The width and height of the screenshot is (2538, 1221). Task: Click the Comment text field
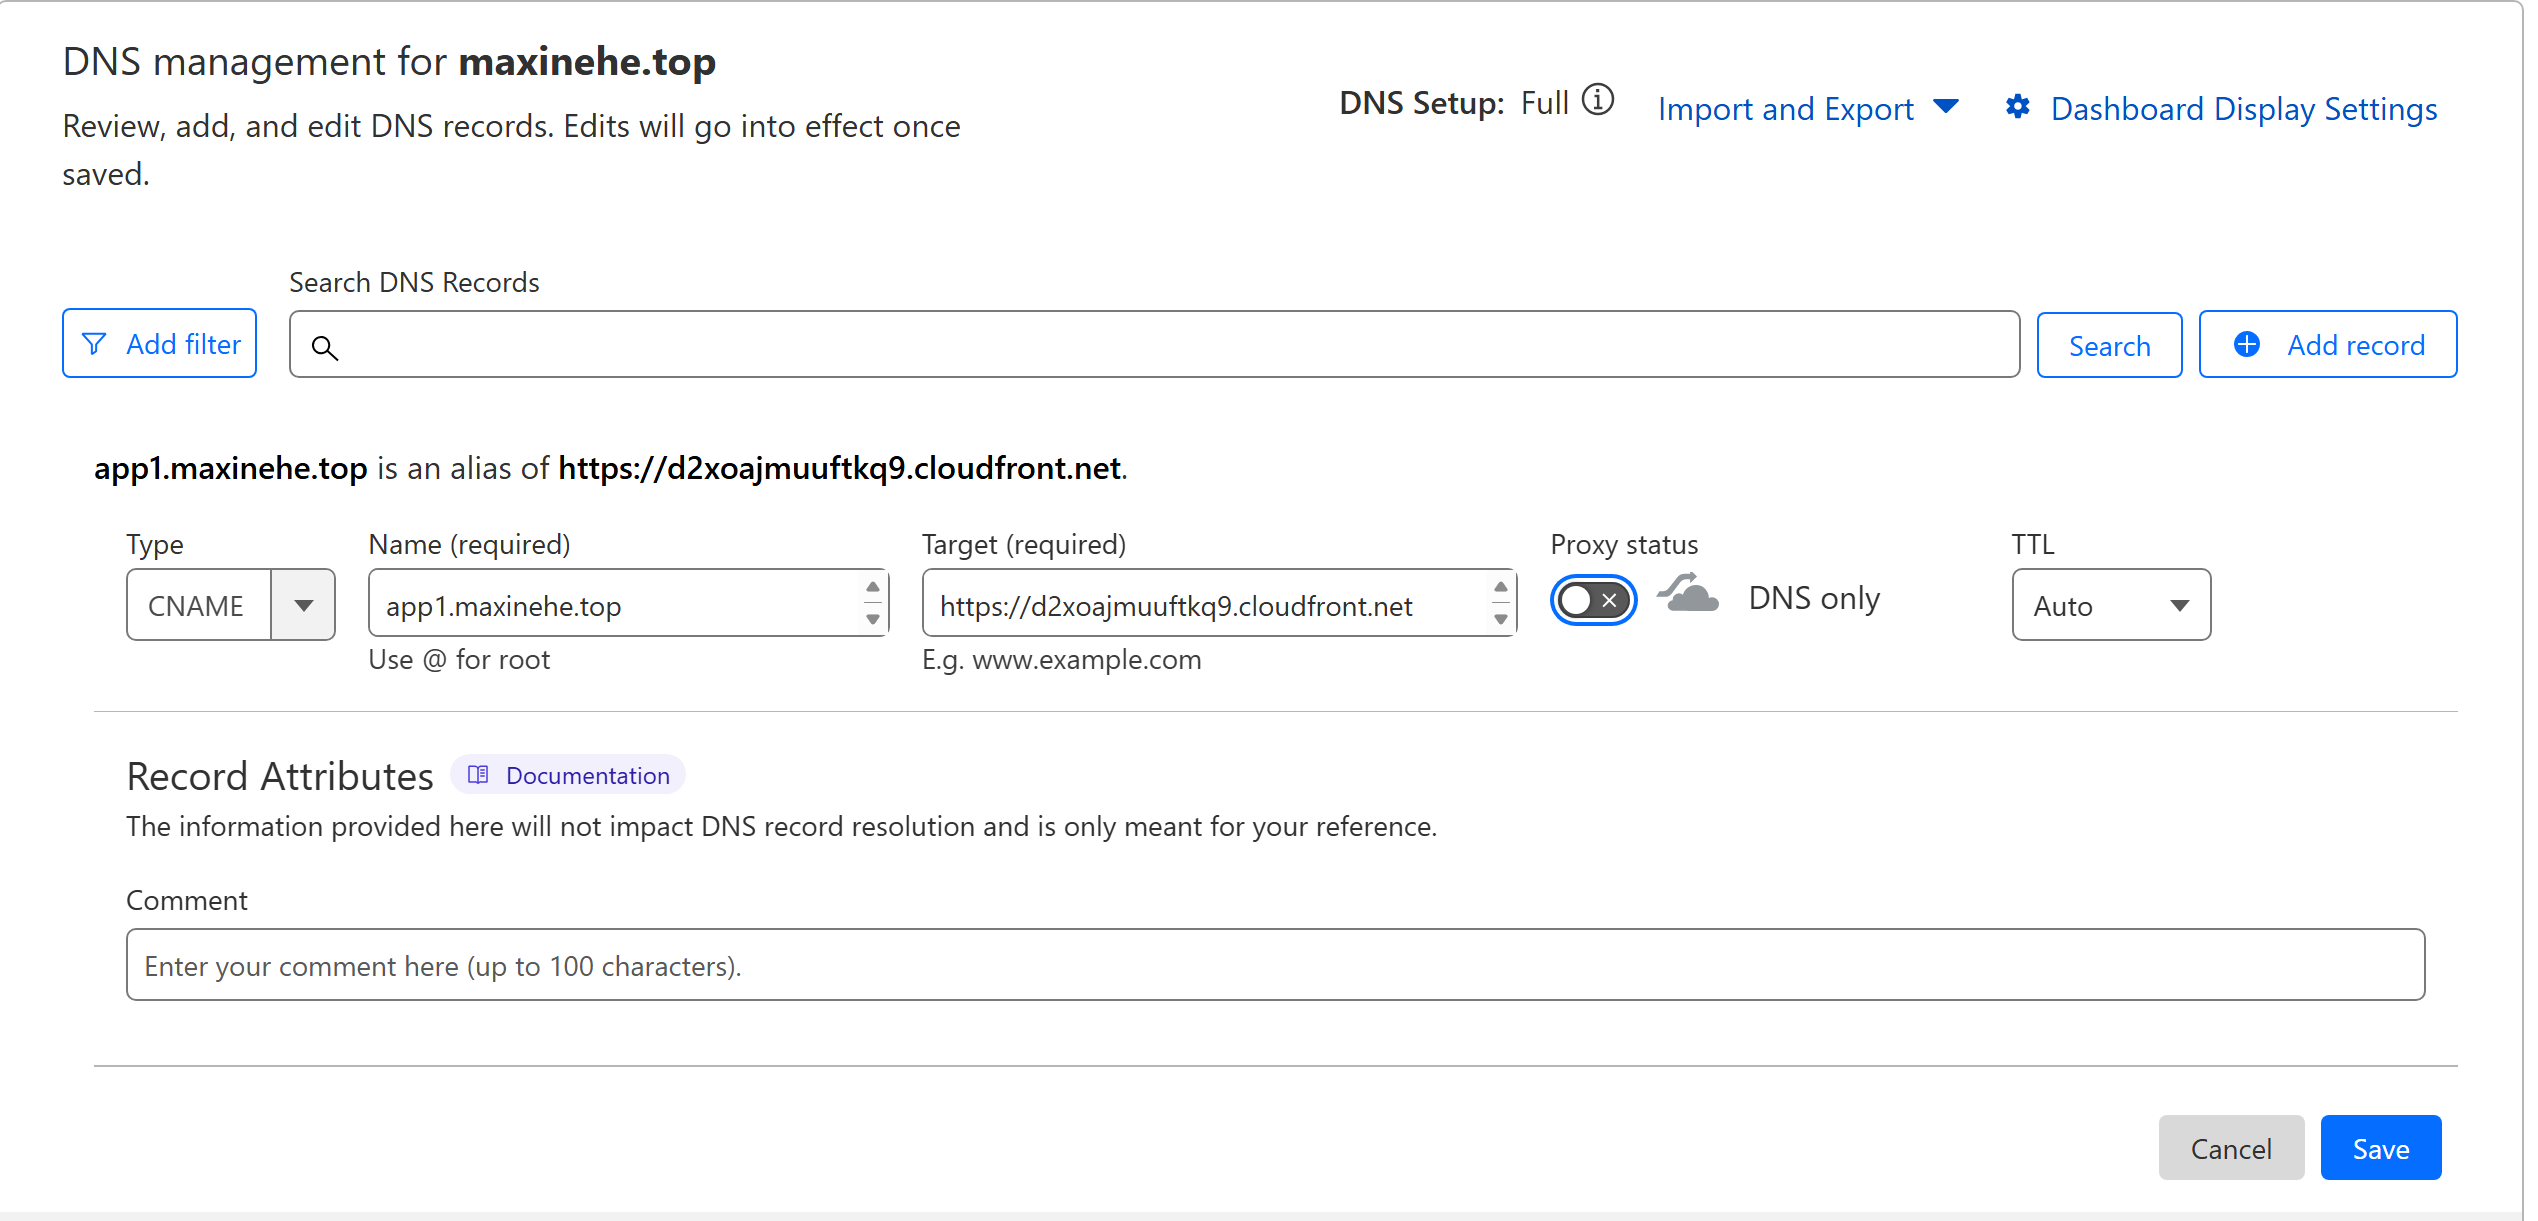tap(1274, 965)
